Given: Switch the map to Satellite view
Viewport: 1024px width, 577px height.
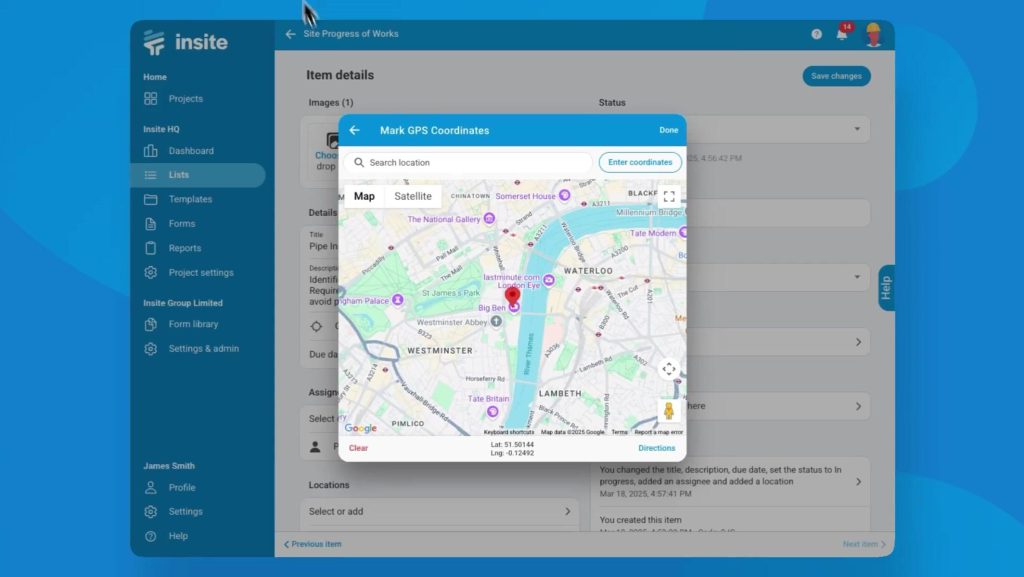Looking at the screenshot, I should tap(412, 196).
